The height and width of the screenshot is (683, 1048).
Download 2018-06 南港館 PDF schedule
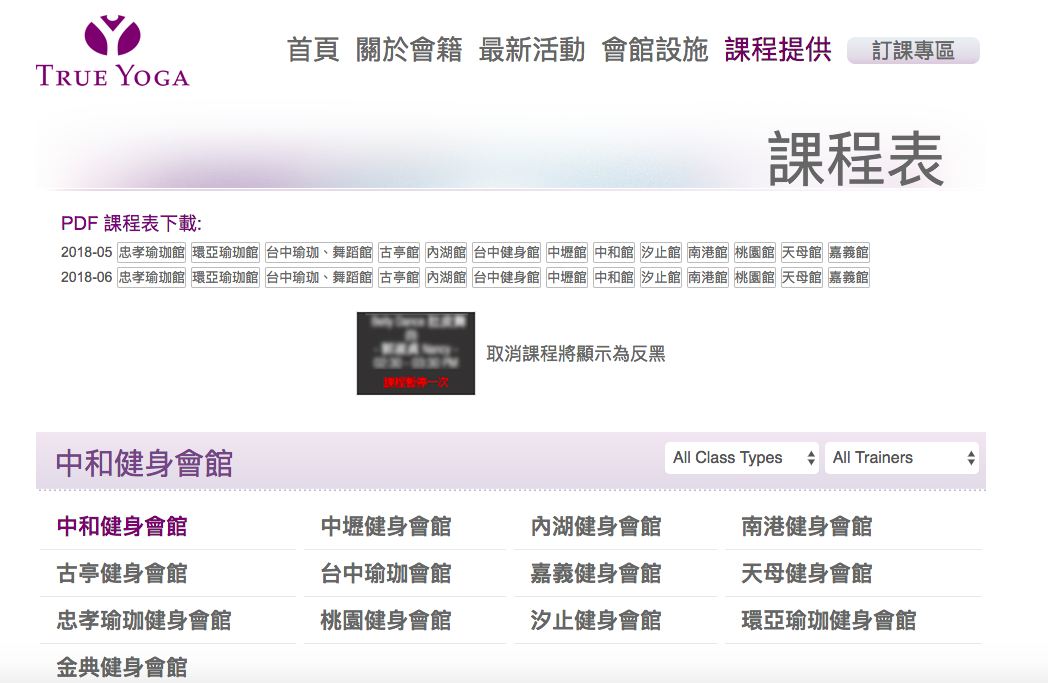707,277
